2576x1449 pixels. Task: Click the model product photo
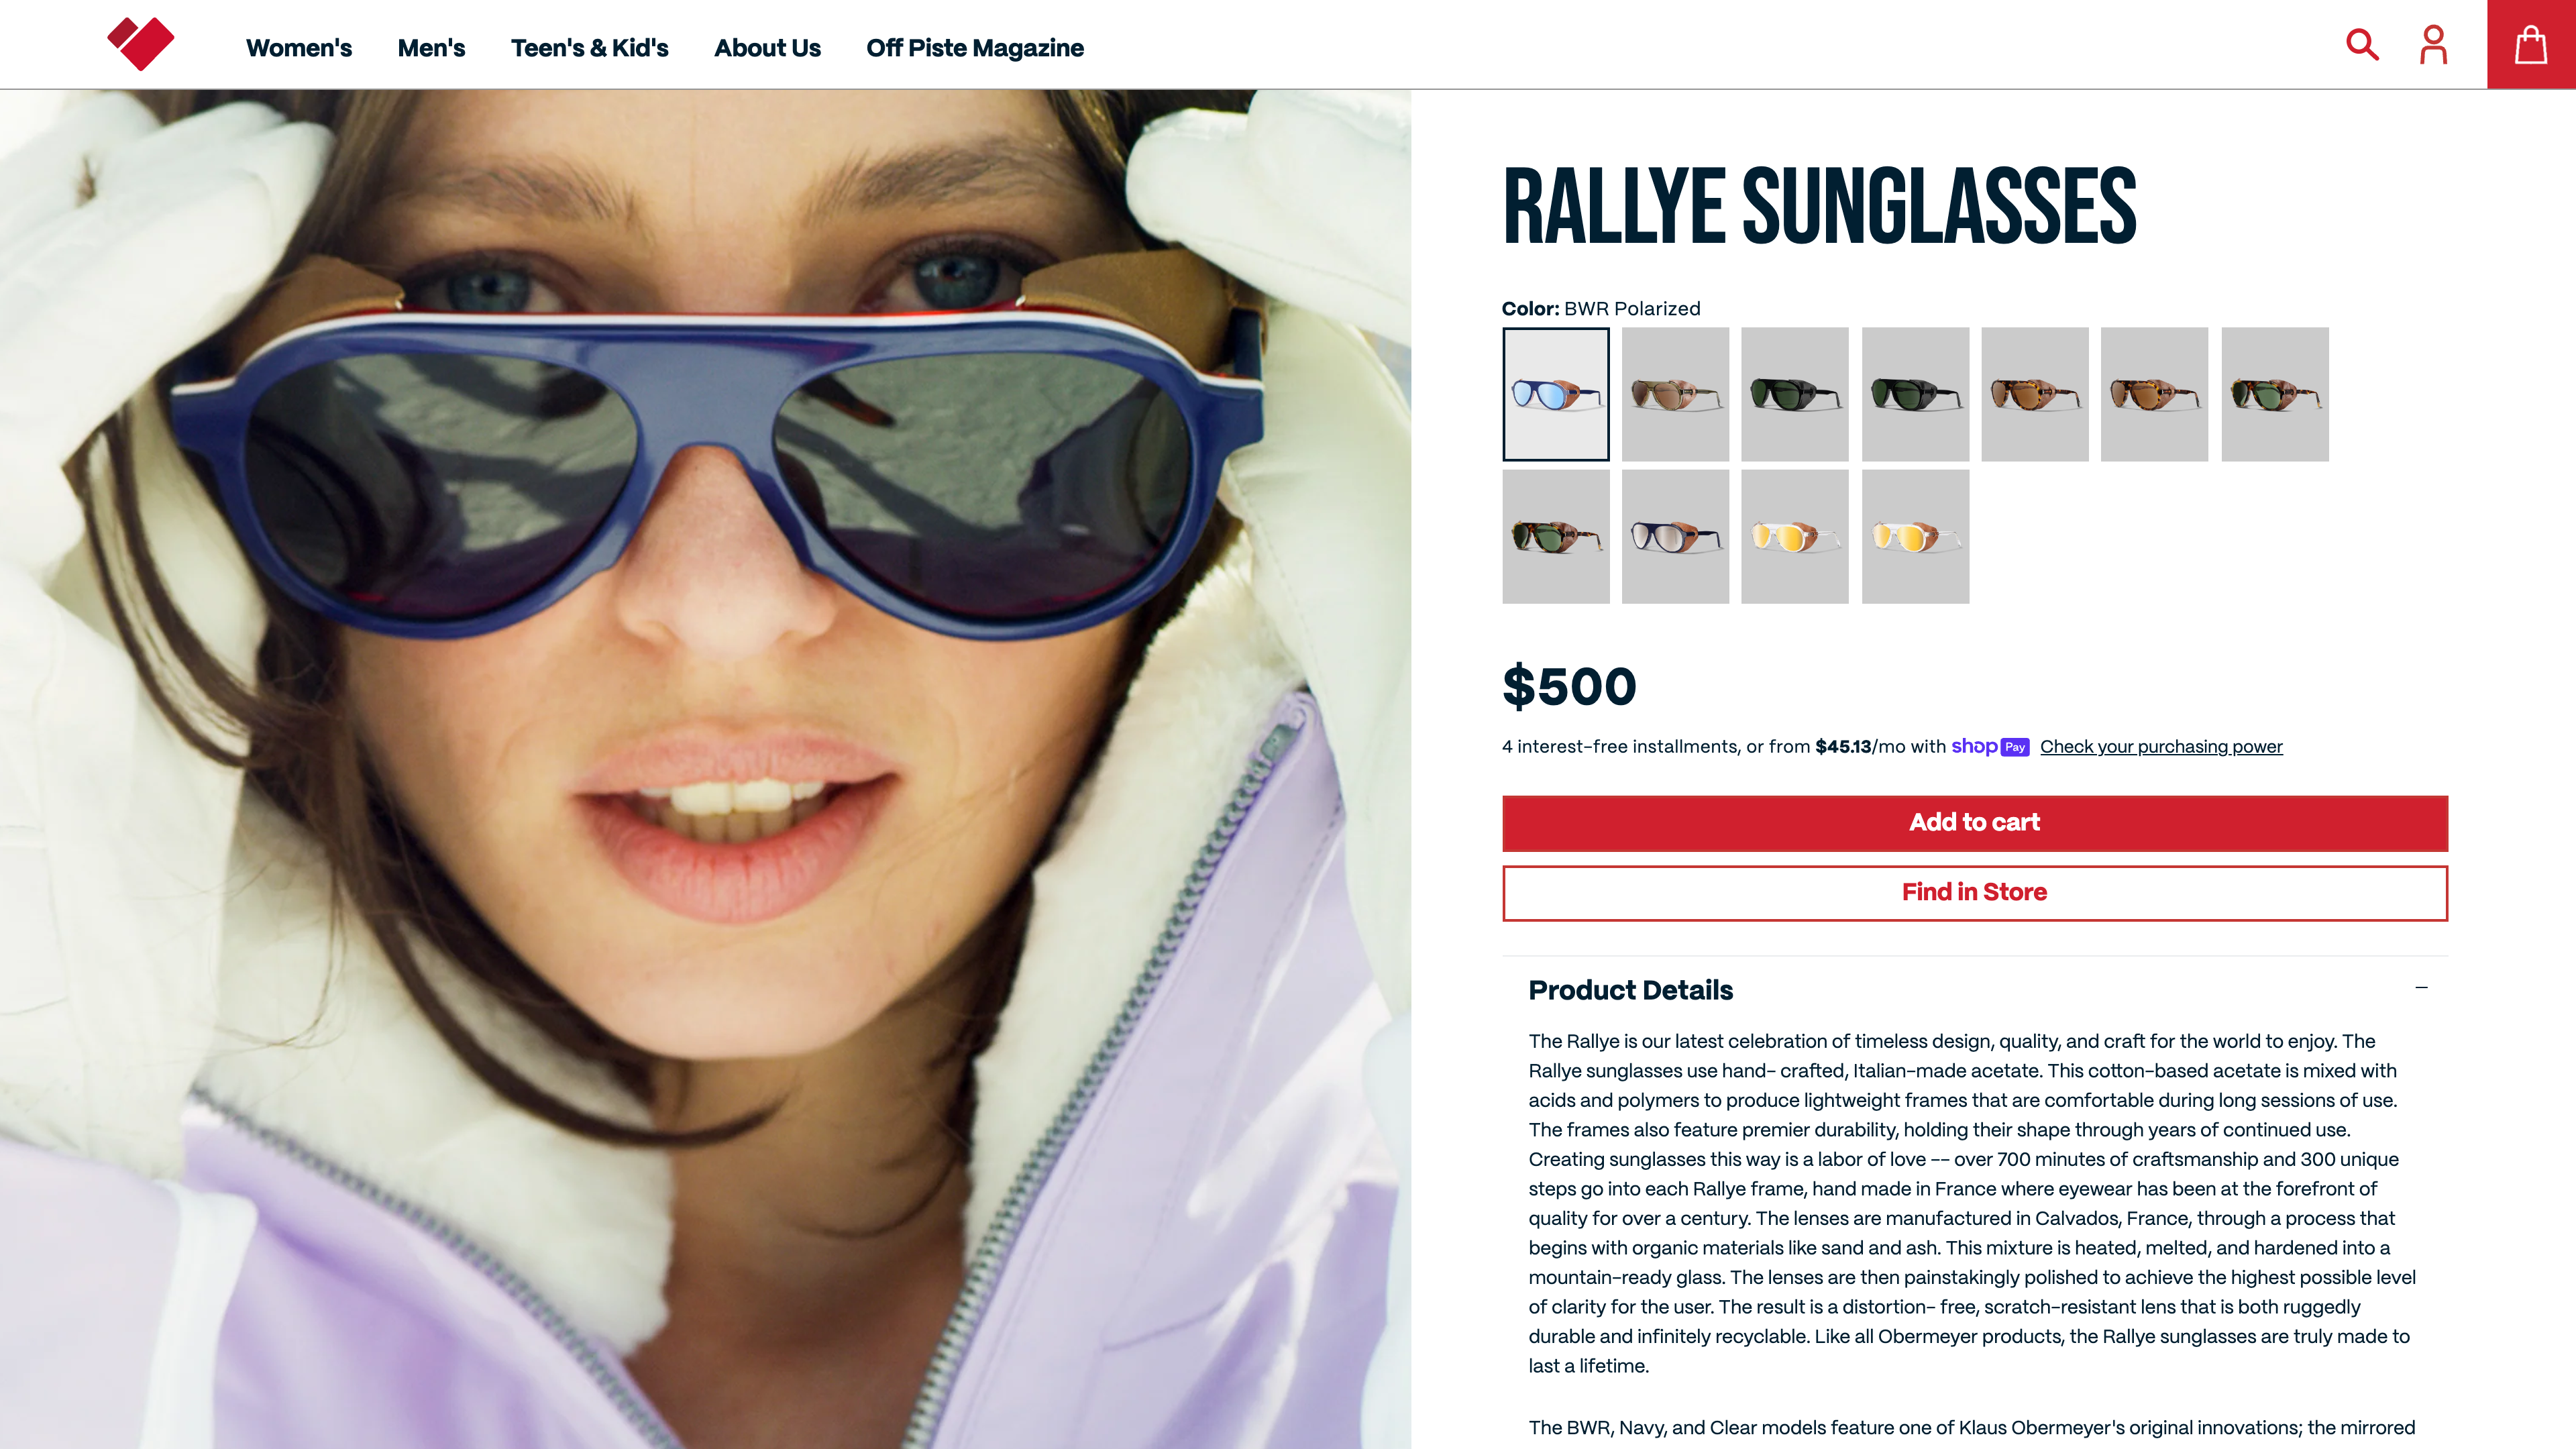705,769
